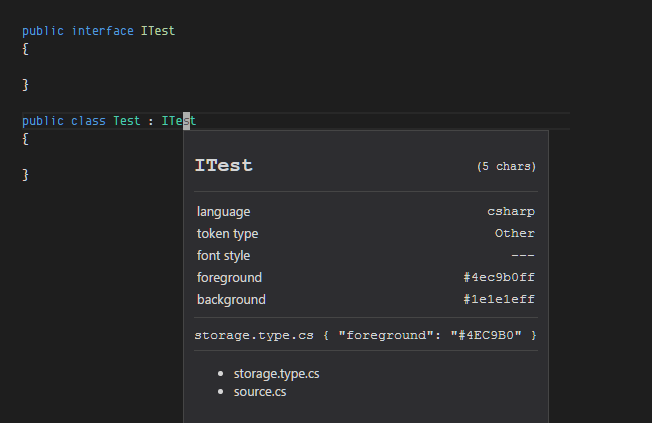
Task: Click the '(5 chars)' label in the inspector
Action: click(506, 167)
